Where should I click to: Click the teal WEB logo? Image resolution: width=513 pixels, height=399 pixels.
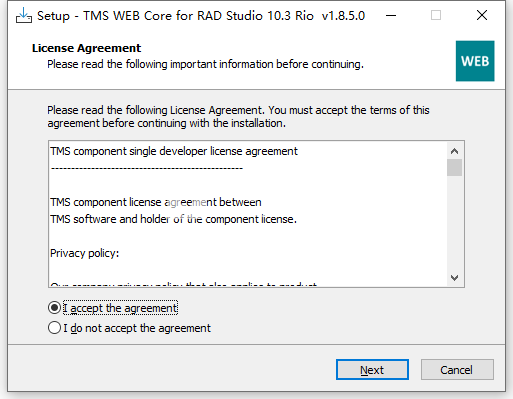[x=475, y=61]
